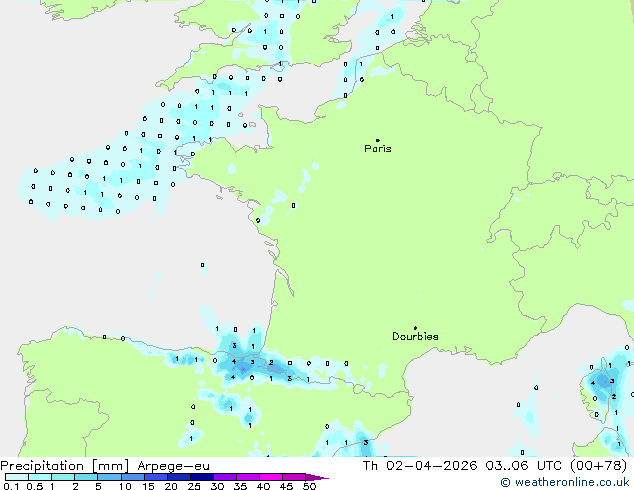Click the Dourbies location dot marker
This screenshot has height=490, width=634.
415,328
